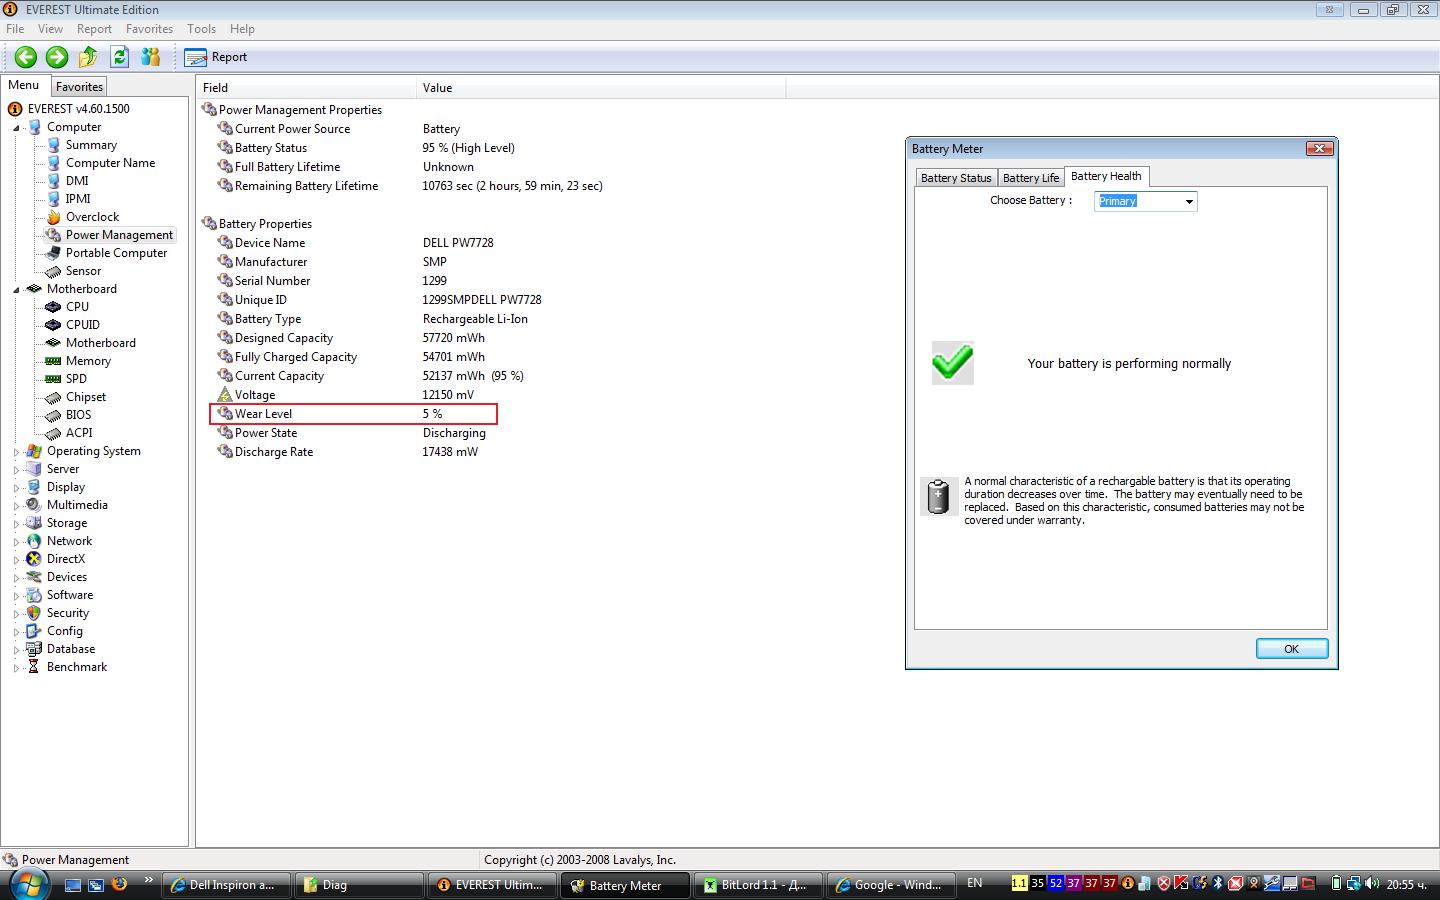Switch to the Menu sidebar tab
Screen dimensions: 1440x900
24,86
